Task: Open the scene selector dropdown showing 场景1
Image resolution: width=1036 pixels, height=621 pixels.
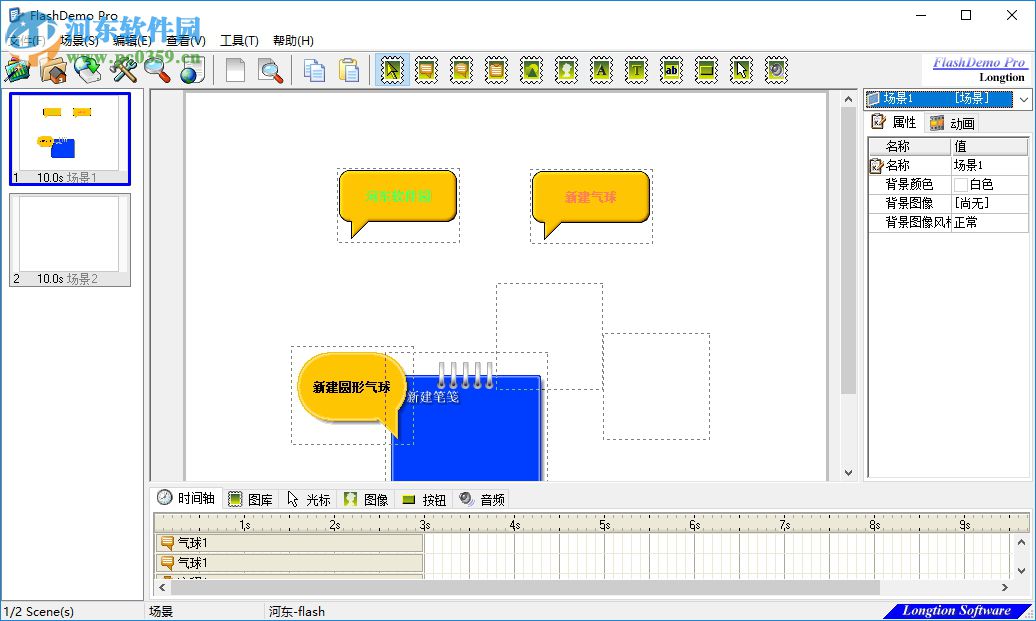Action: coord(1023,99)
